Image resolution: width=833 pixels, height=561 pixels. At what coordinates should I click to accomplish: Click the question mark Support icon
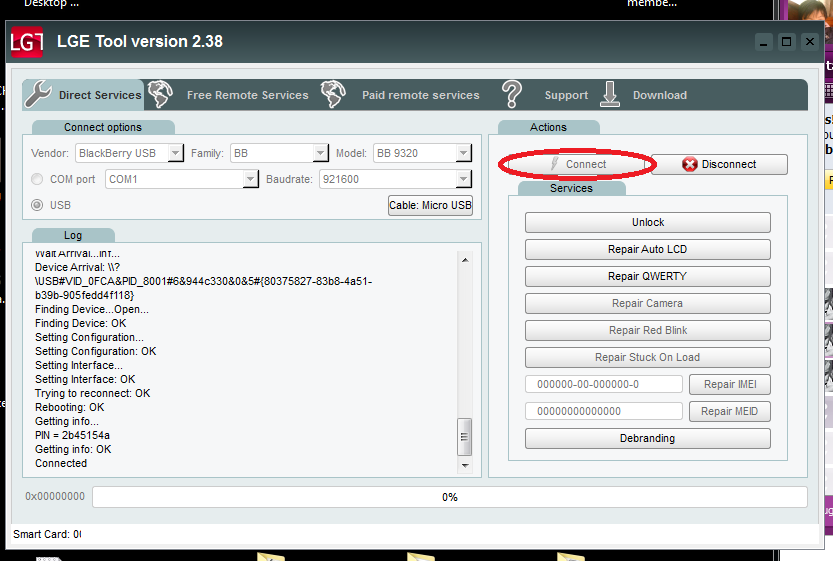click(512, 94)
